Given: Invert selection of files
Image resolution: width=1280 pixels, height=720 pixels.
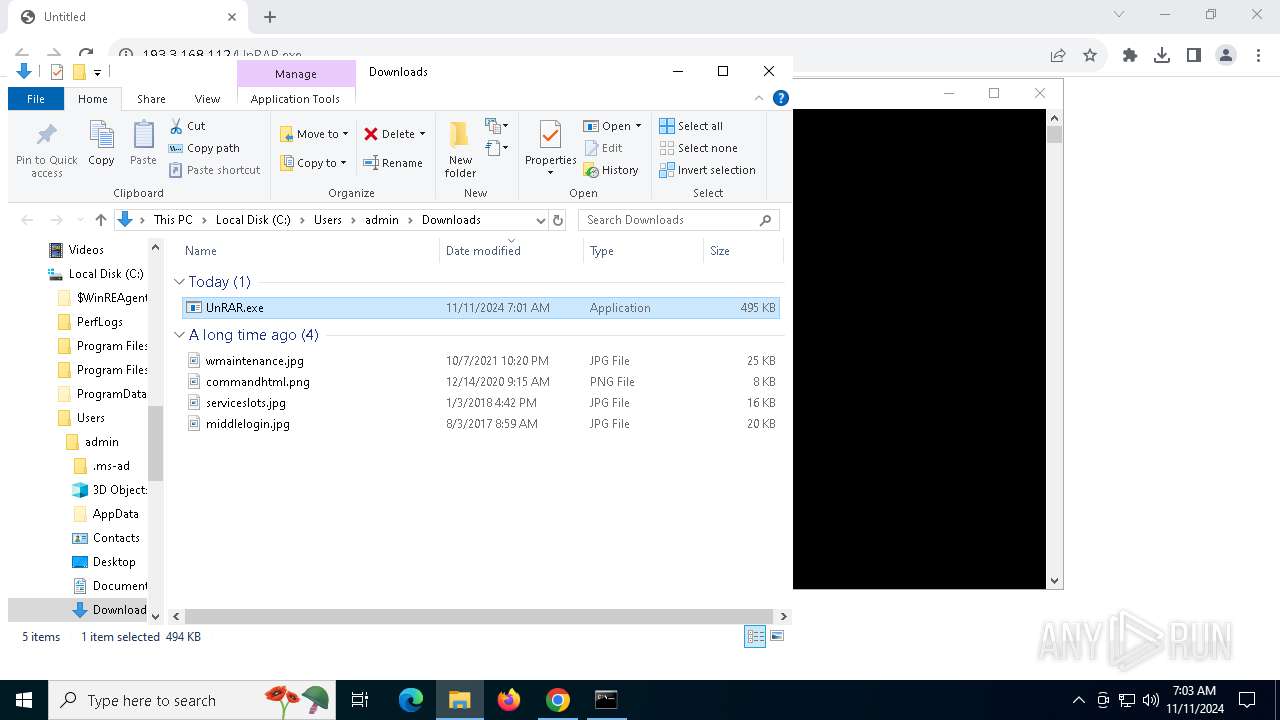Looking at the screenshot, I should 707,170.
